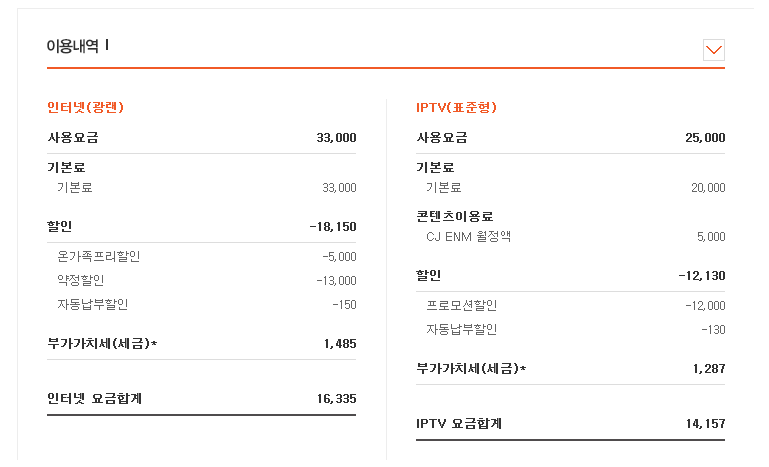Click the 콘텐츠이용료 label
This screenshot has width=769, height=467.
point(455,216)
